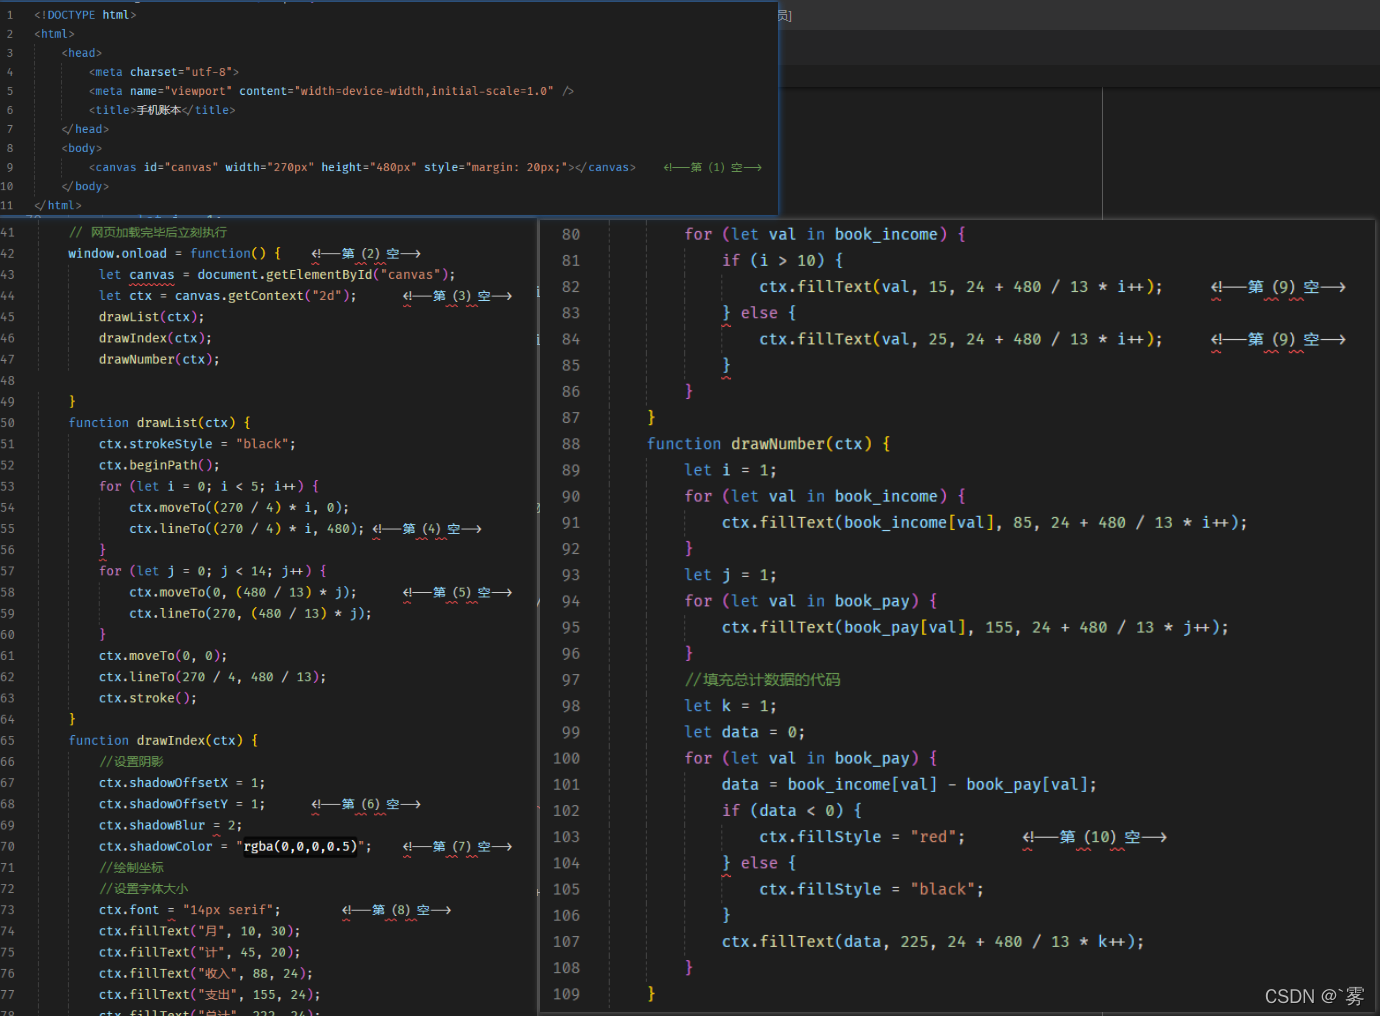Click the ctx.shadowOffsetX = 1 line
This screenshot has width=1380, height=1016.
tap(182, 782)
